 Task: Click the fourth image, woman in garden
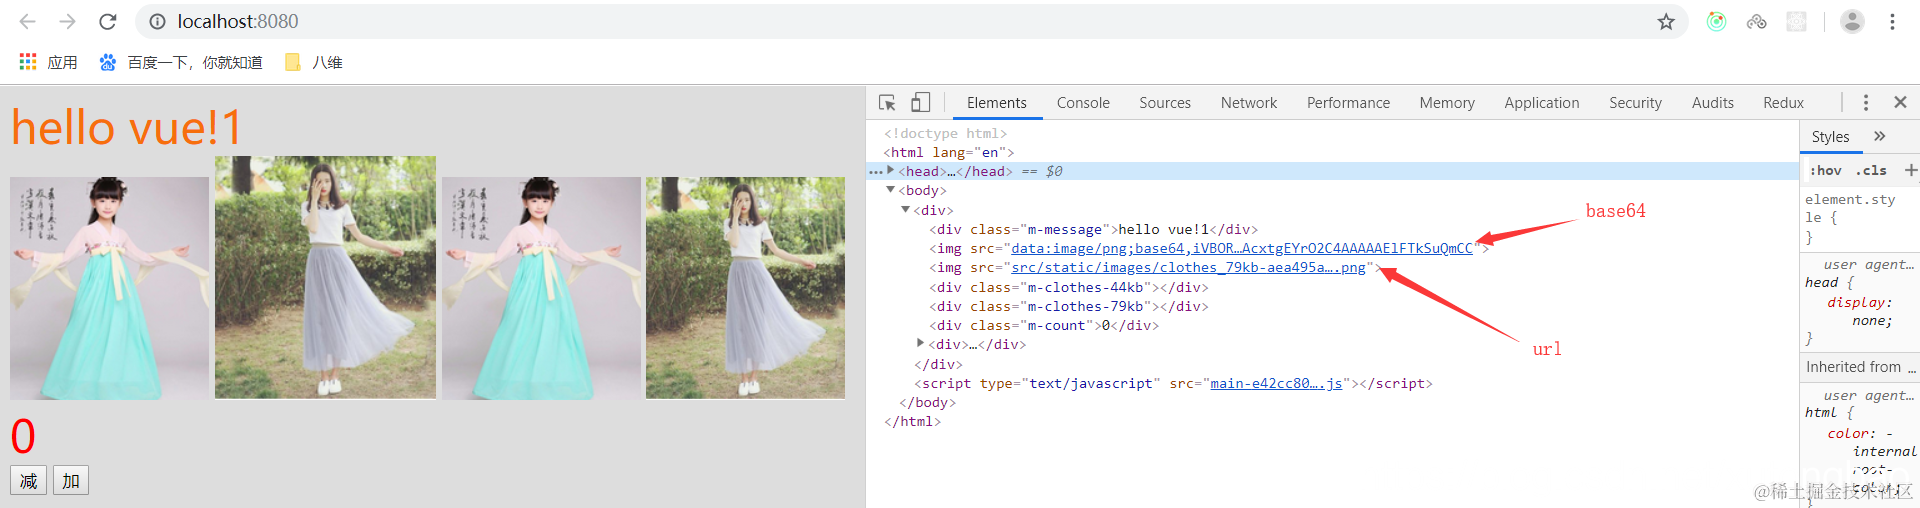click(x=745, y=288)
